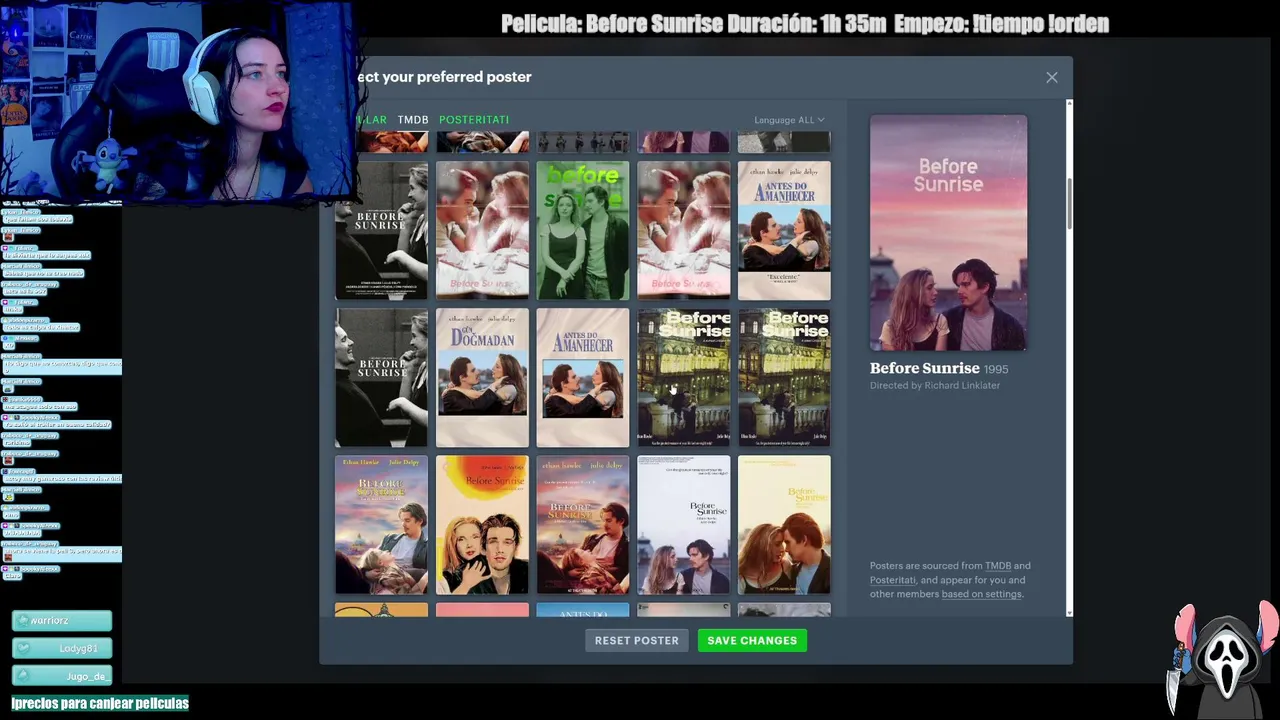
Task: Click the Pelicula Before Sunrise header text
Action: coord(805,24)
